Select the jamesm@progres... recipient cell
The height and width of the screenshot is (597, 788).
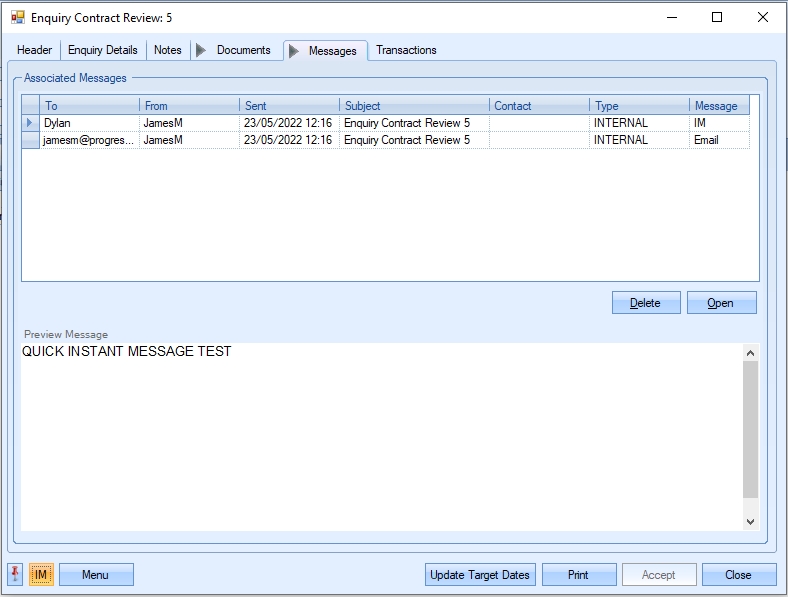(x=89, y=140)
